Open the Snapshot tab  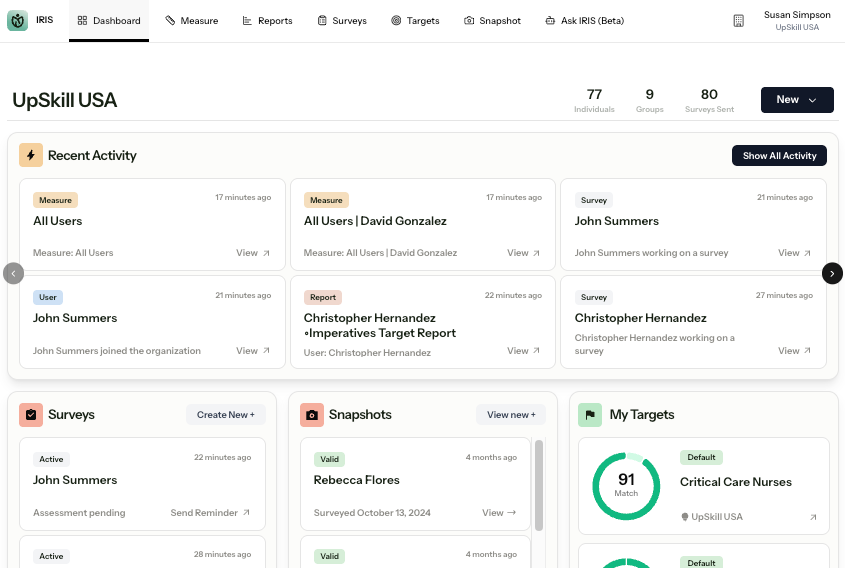pyautogui.click(x=493, y=20)
